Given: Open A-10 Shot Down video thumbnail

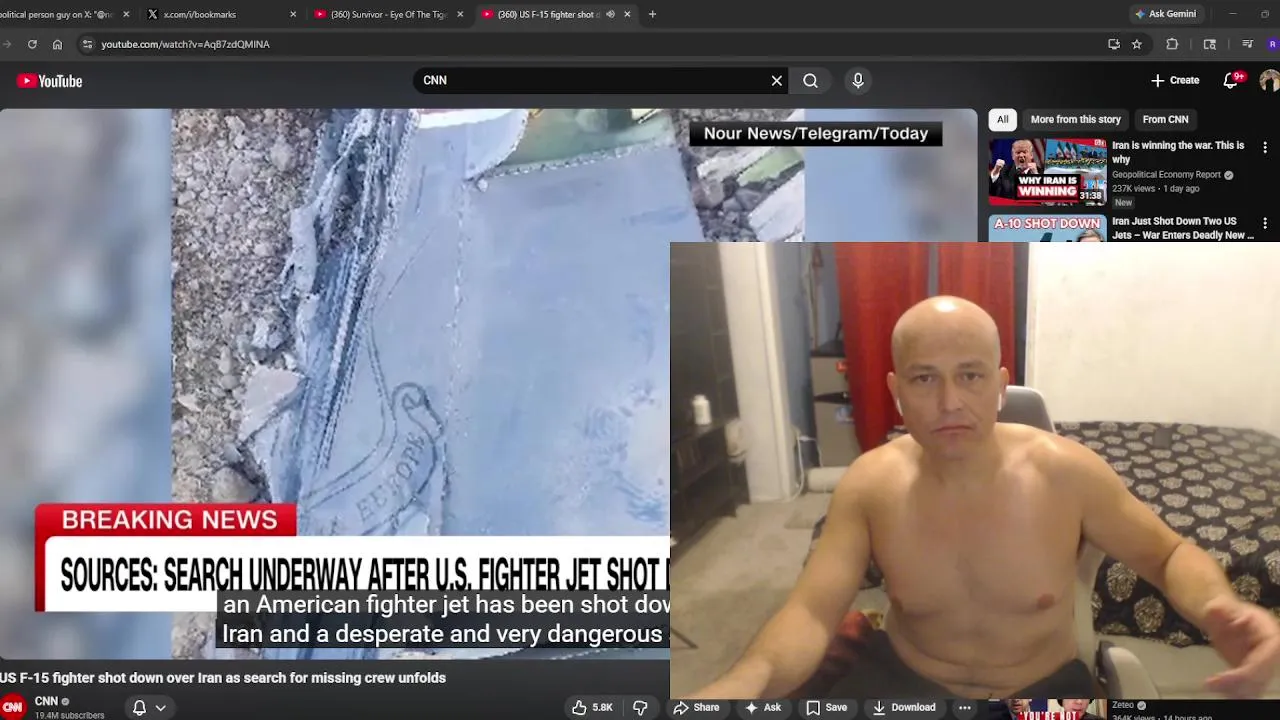Looking at the screenshot, I should [x=1047, y=228].
